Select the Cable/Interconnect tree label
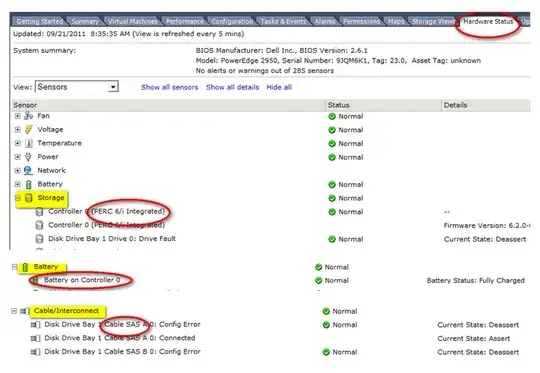 (x=66, y=311)
